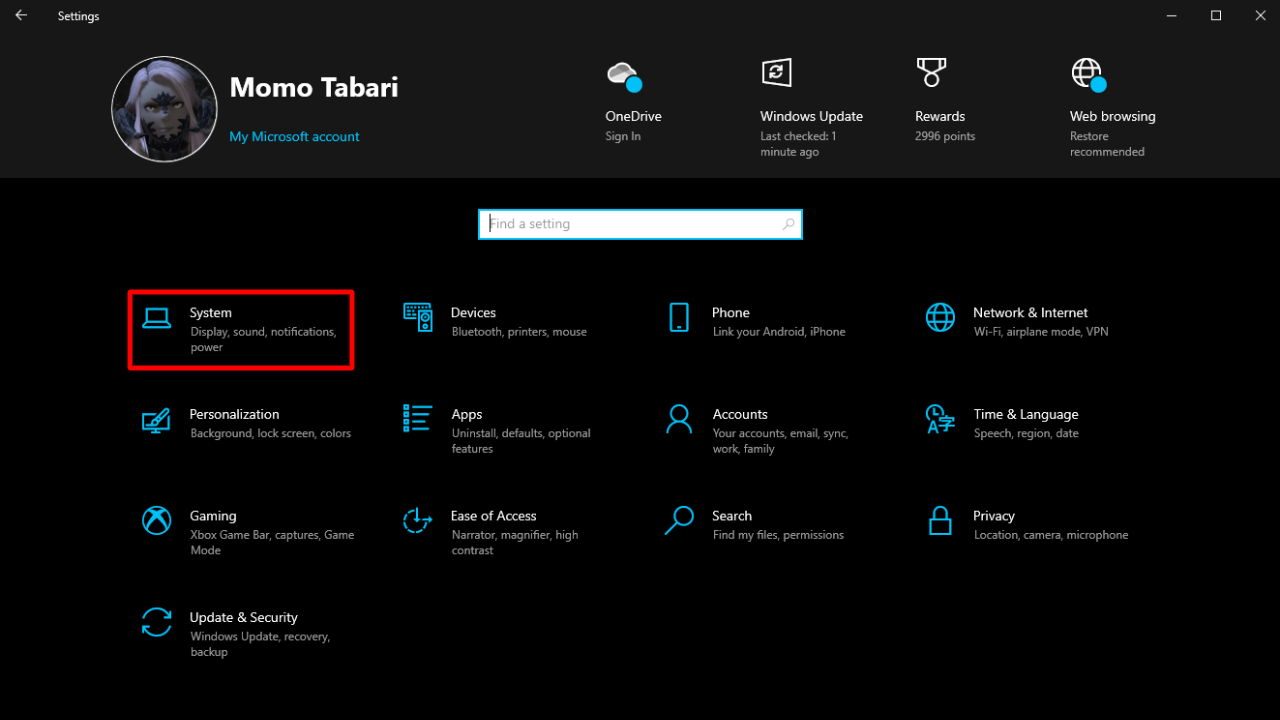Click 'Wi-Fi, airplane mode, VPN' description
The image size is (1280, 720).
[1041, 332]
